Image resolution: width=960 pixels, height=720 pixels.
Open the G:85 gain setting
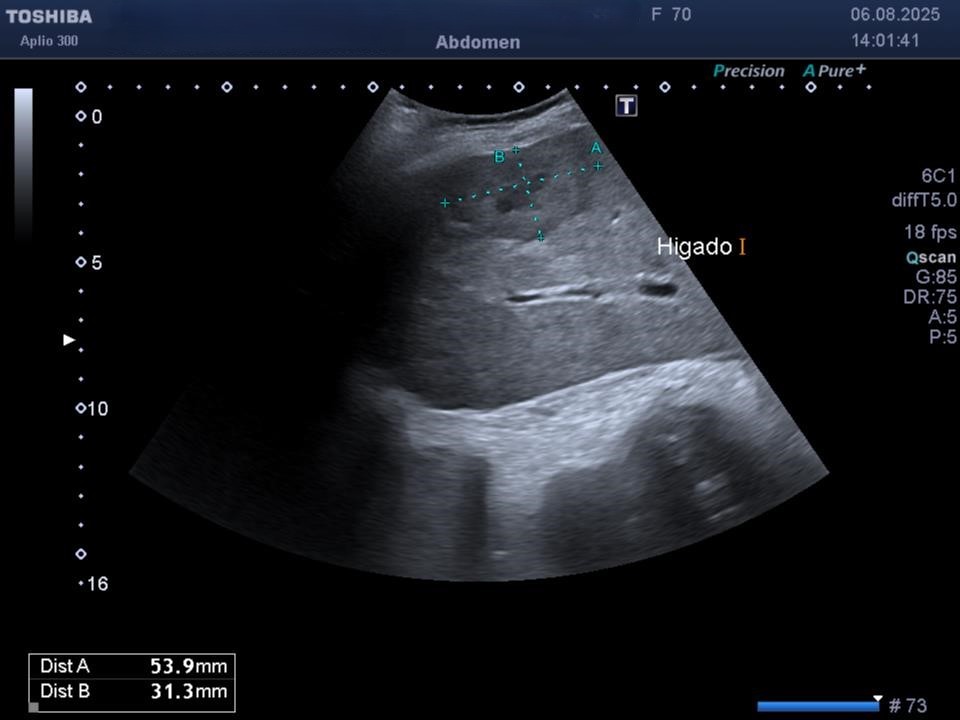pyautogui.click(x=937, y=277)
